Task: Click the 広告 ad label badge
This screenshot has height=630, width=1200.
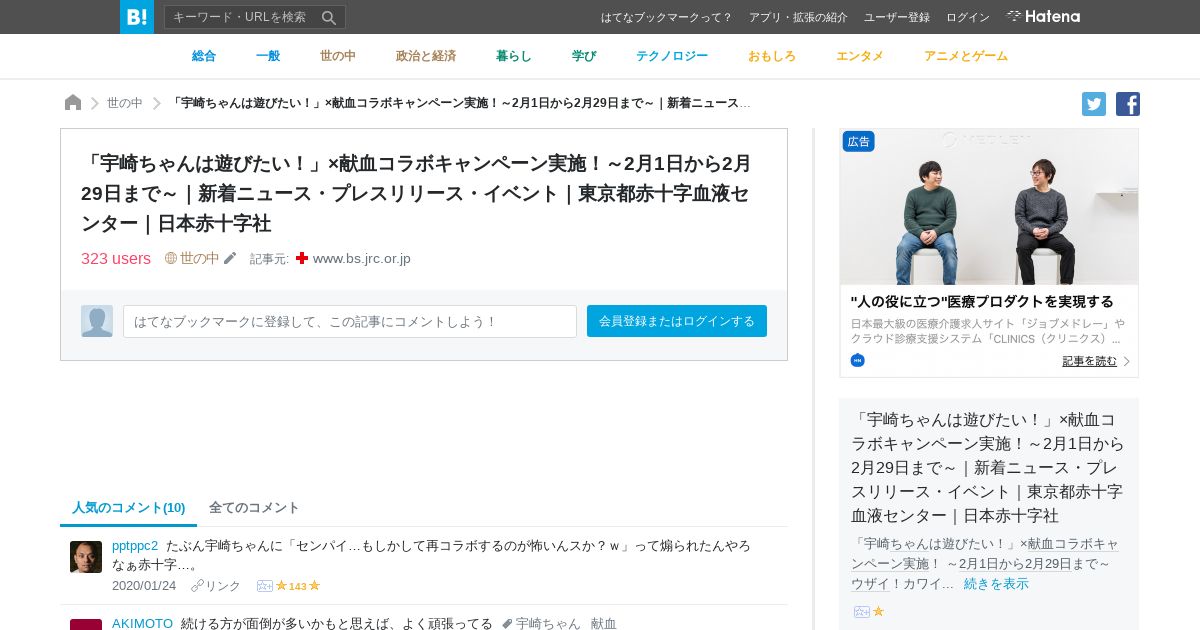Action: coord(858,141)
